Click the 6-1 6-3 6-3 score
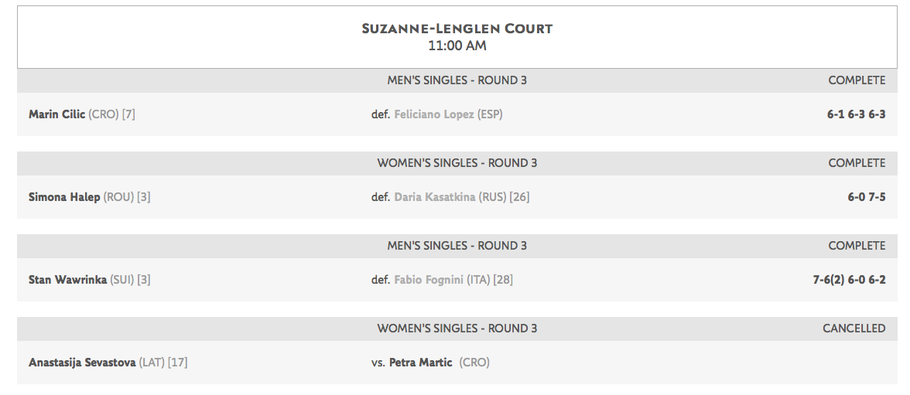This screenshot has width=910, height=395. [x=856, y=114]
